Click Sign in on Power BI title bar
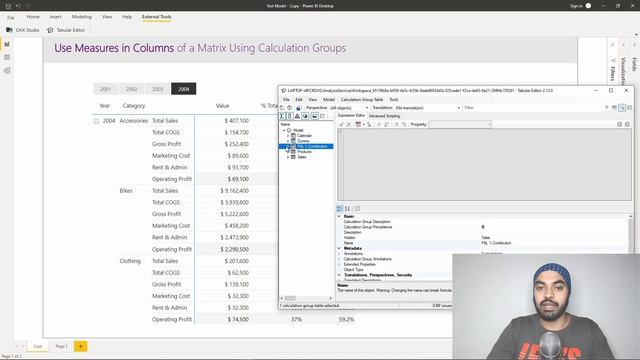 (576, 6)
